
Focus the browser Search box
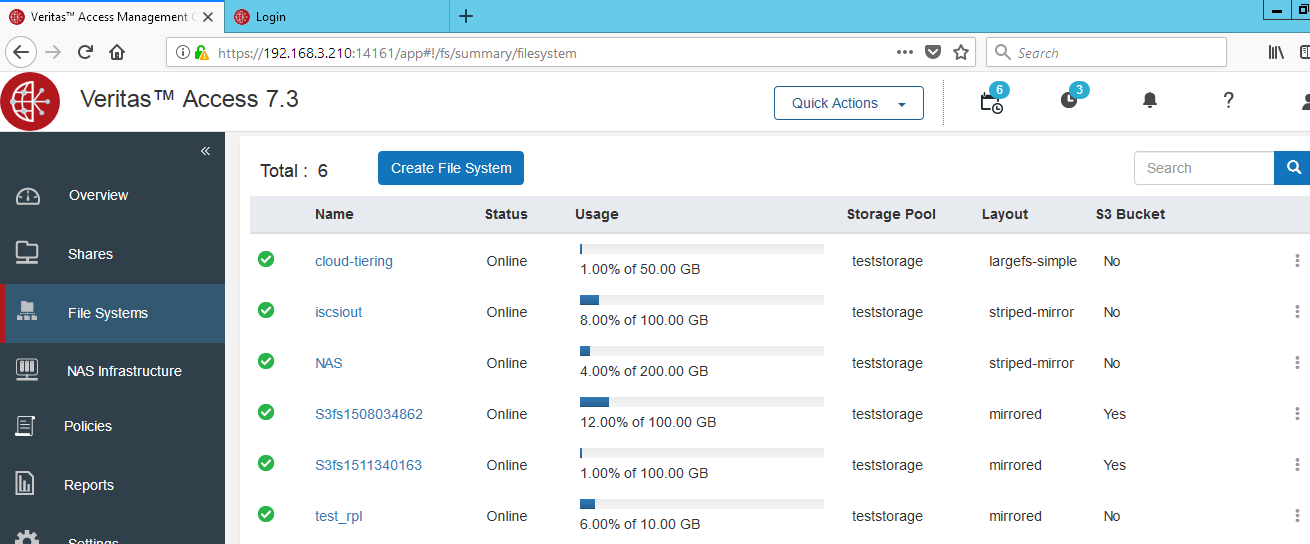1106,52
